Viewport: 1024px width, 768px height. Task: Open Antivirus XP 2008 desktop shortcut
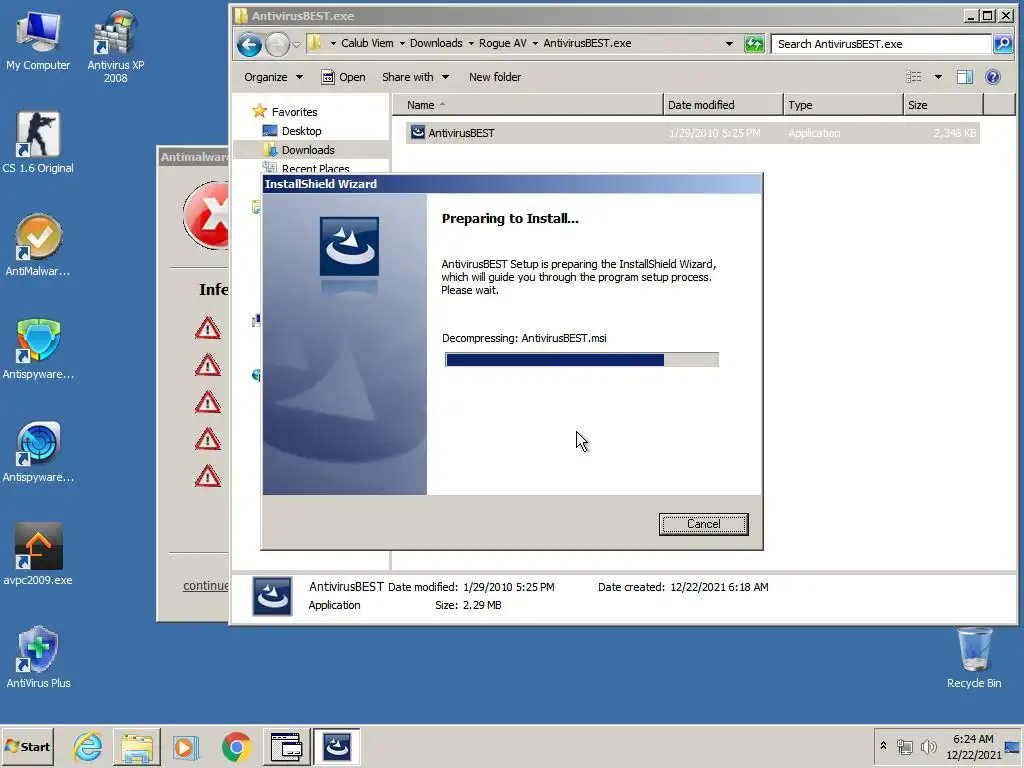pyautogui.click(x=116, y=46)
